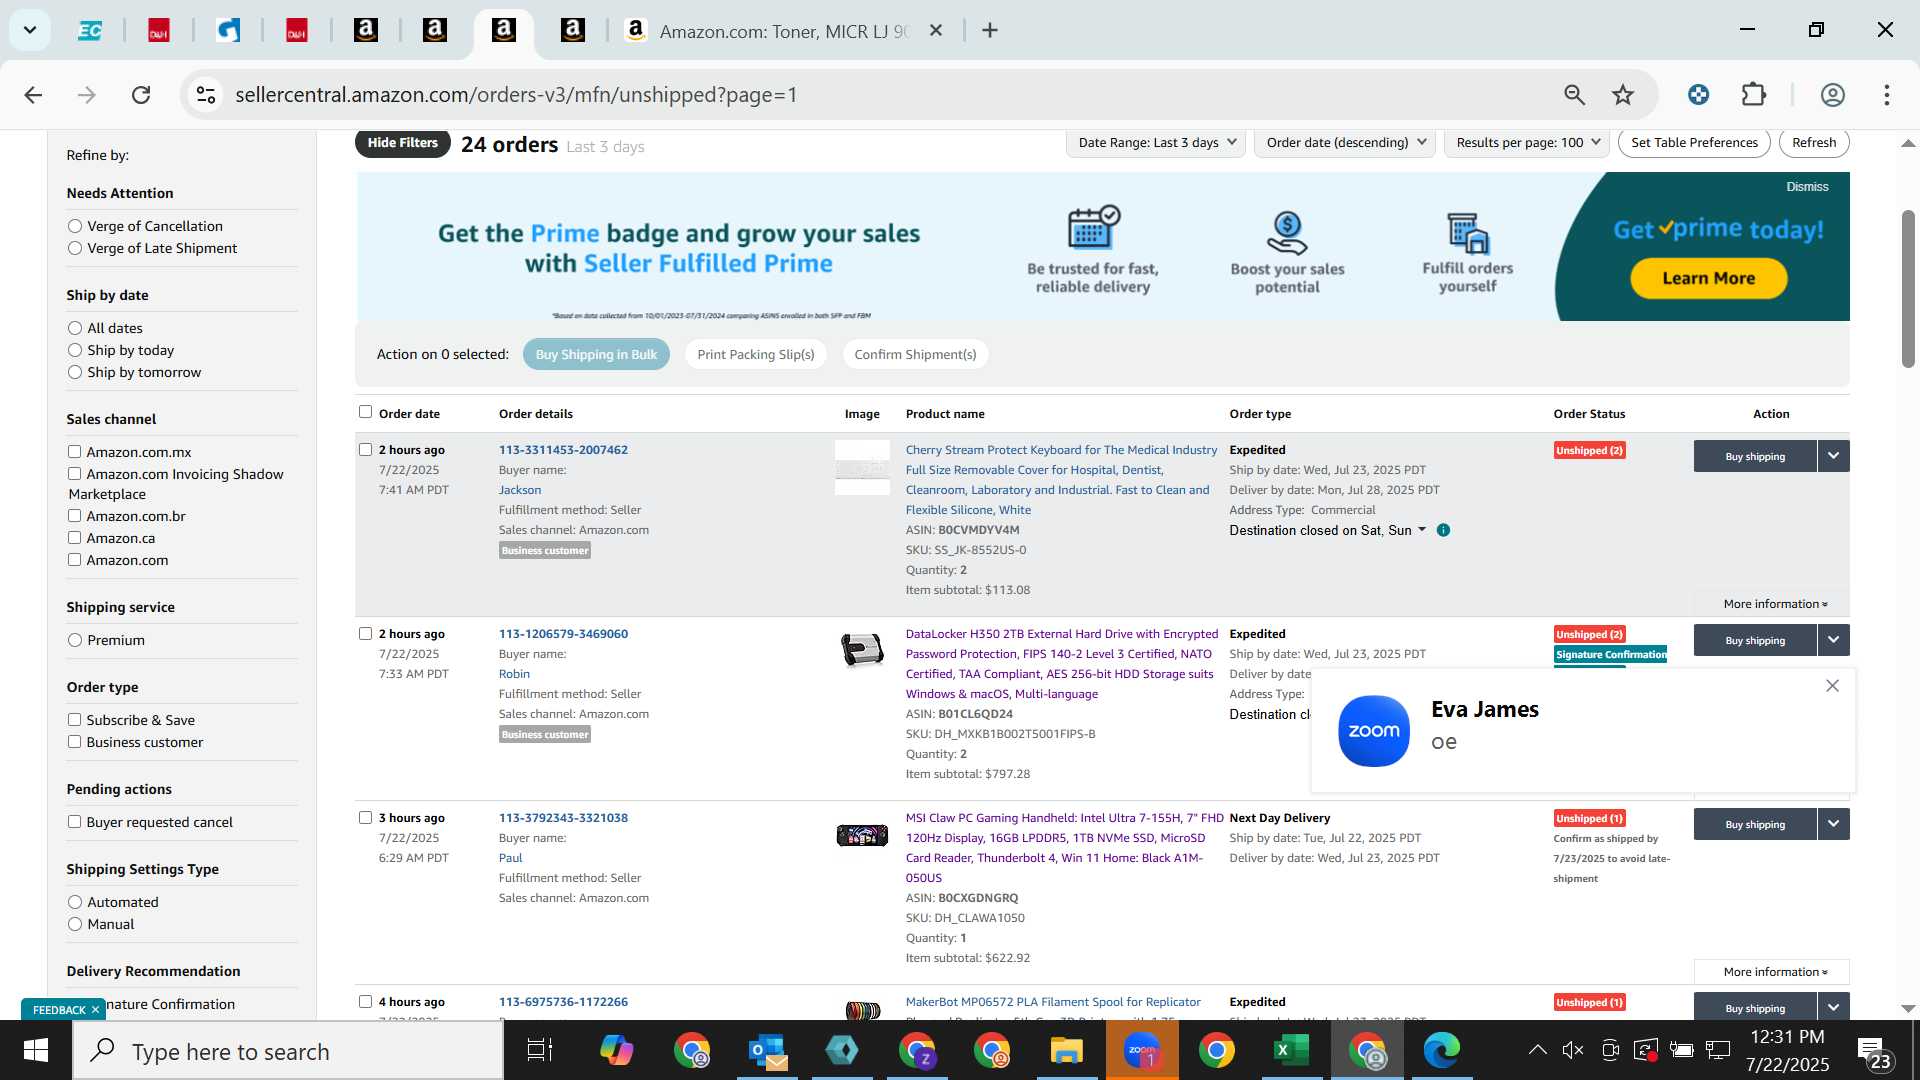Check Buyer requested cancel filter

pyautogui.click(x=74, y=822)
